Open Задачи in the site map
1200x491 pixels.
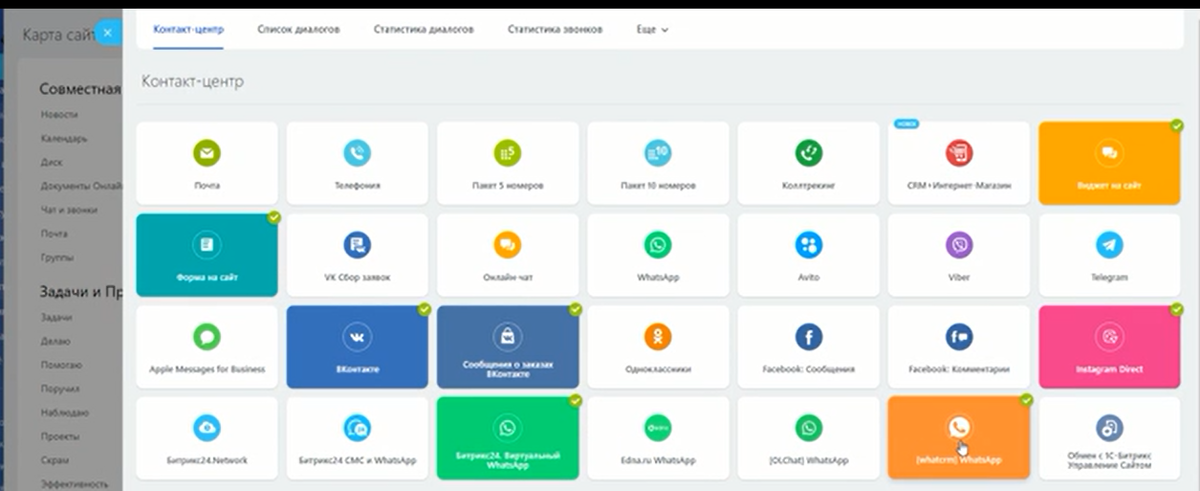pos(56,317)
